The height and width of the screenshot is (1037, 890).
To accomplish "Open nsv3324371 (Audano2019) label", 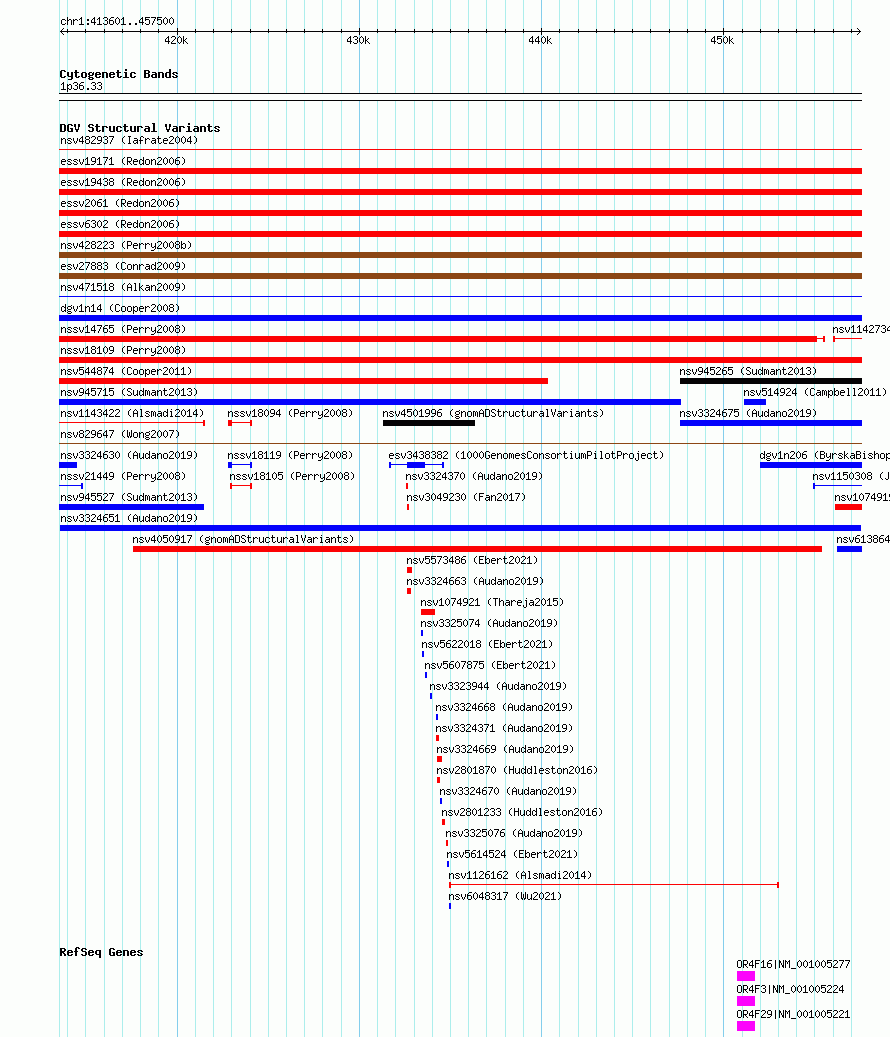I will pyautogui.click(x=504, y=729).
